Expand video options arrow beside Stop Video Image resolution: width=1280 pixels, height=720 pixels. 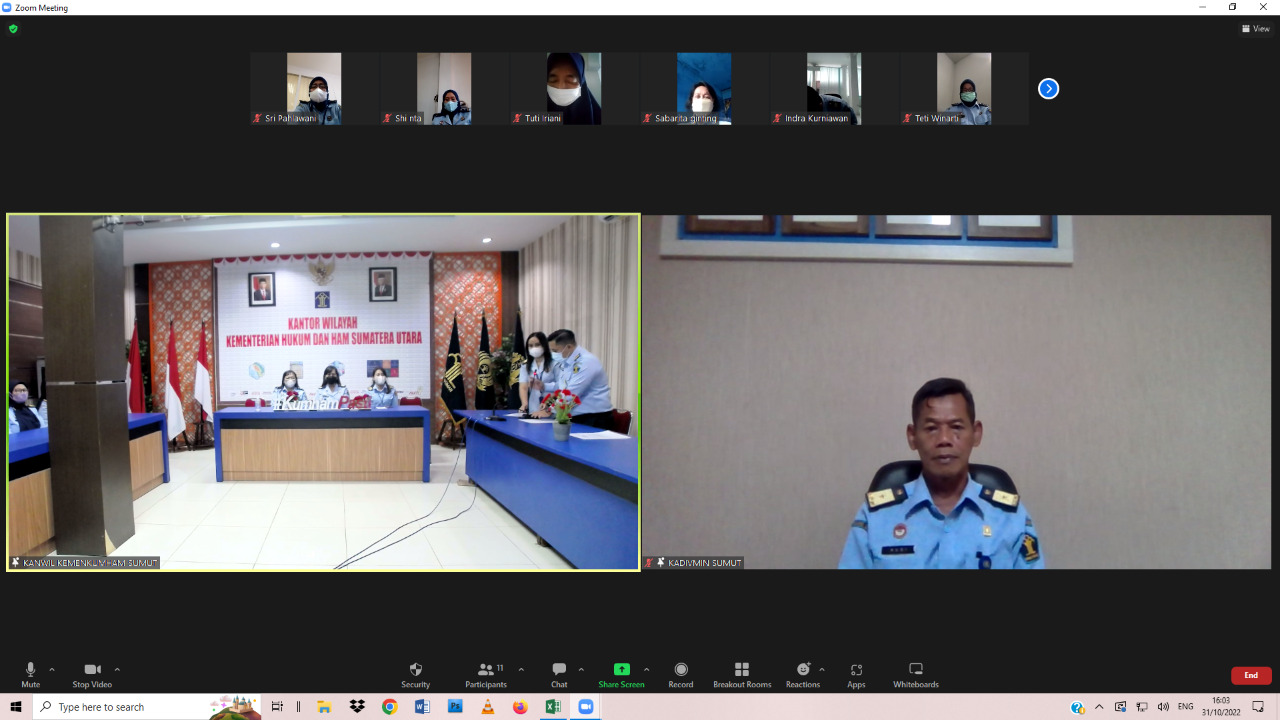point(117,670)
